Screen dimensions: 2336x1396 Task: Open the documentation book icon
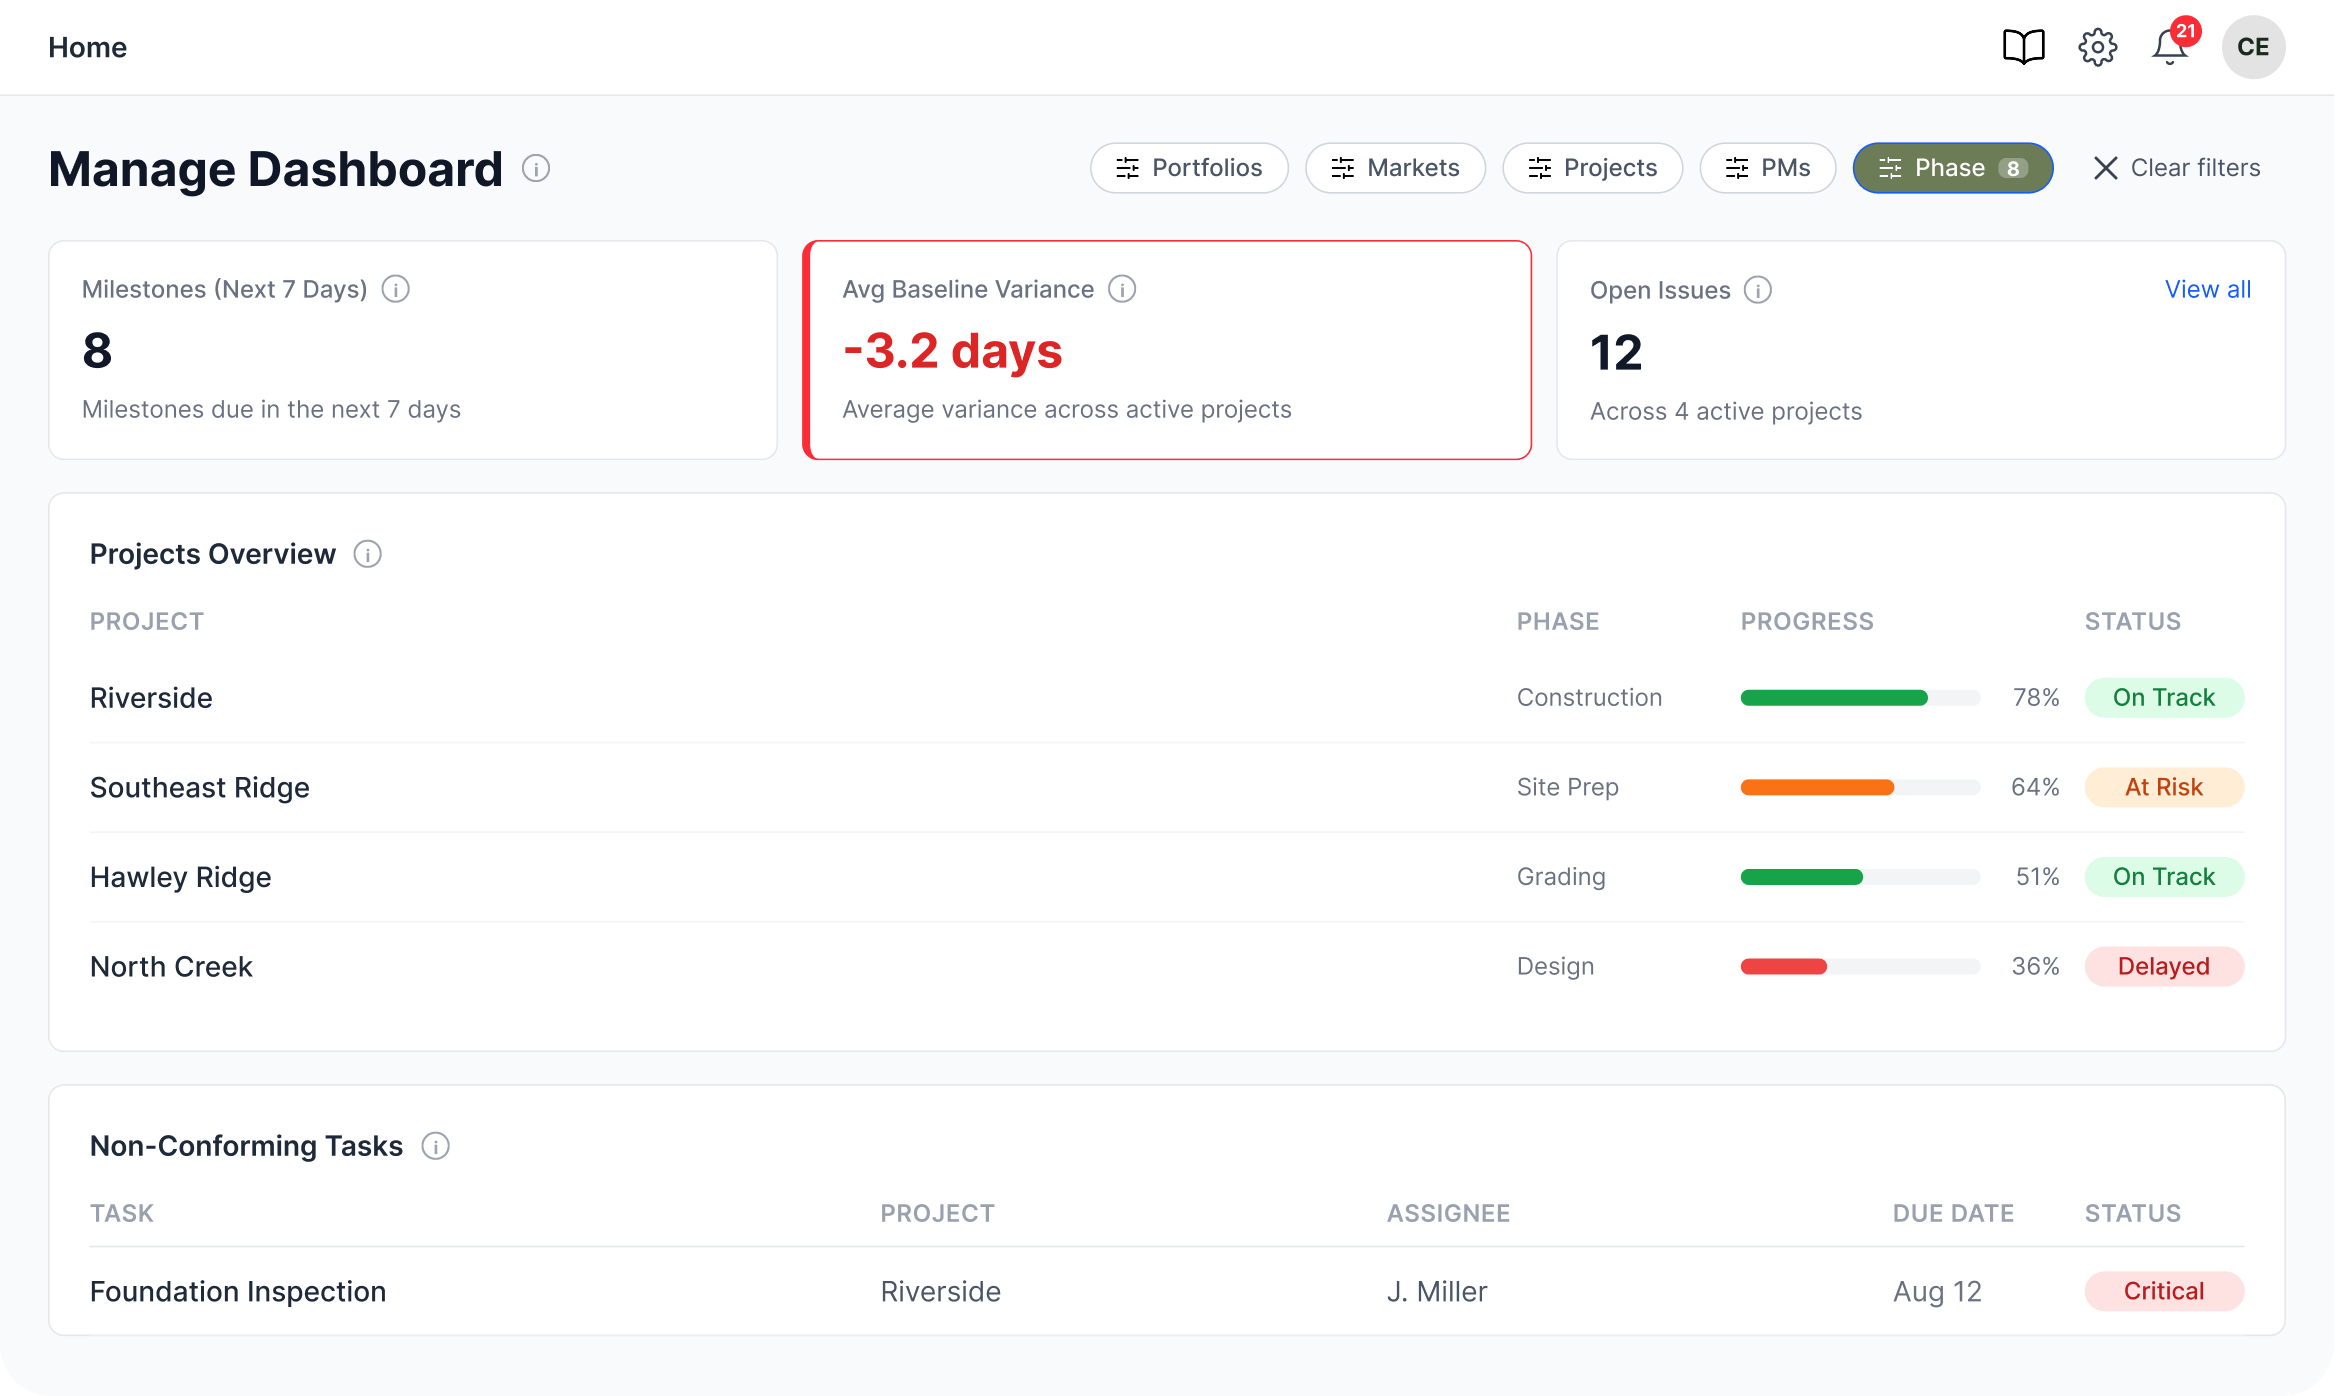(2023, 47)
